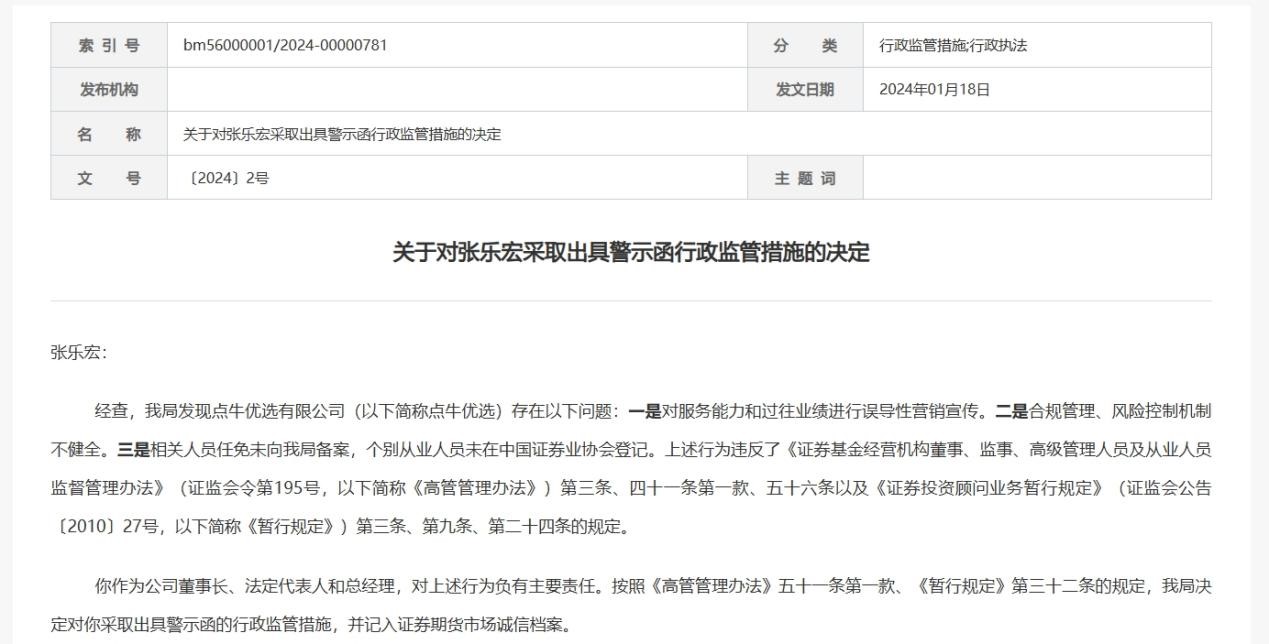
Task: Click the bold 二是 text in the paragraph
Action: [x=1009, y=410]
